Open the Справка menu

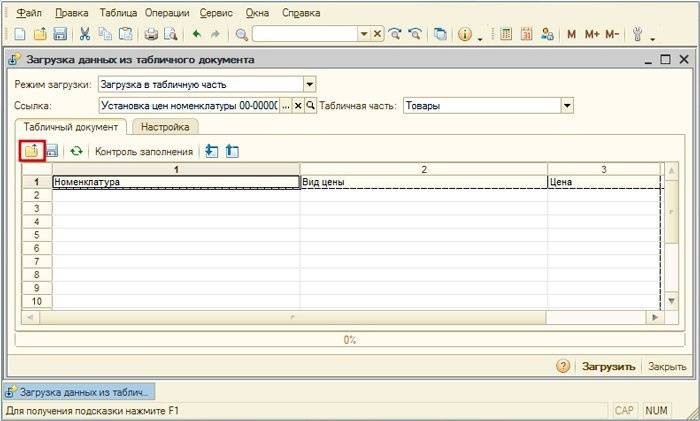pos(301,13)
